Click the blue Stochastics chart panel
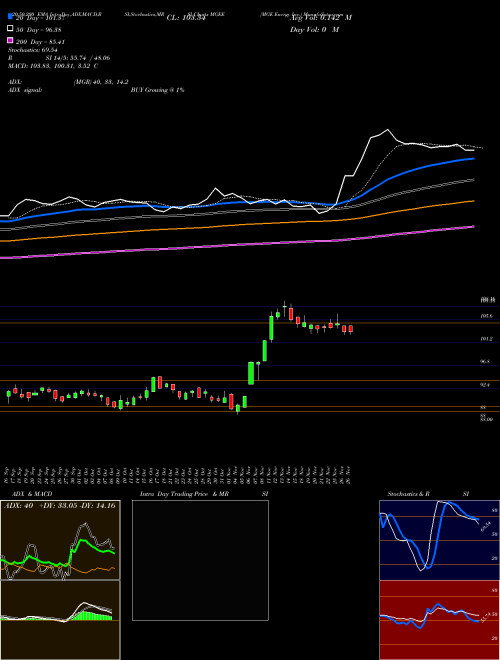 [x=439, y=540]
